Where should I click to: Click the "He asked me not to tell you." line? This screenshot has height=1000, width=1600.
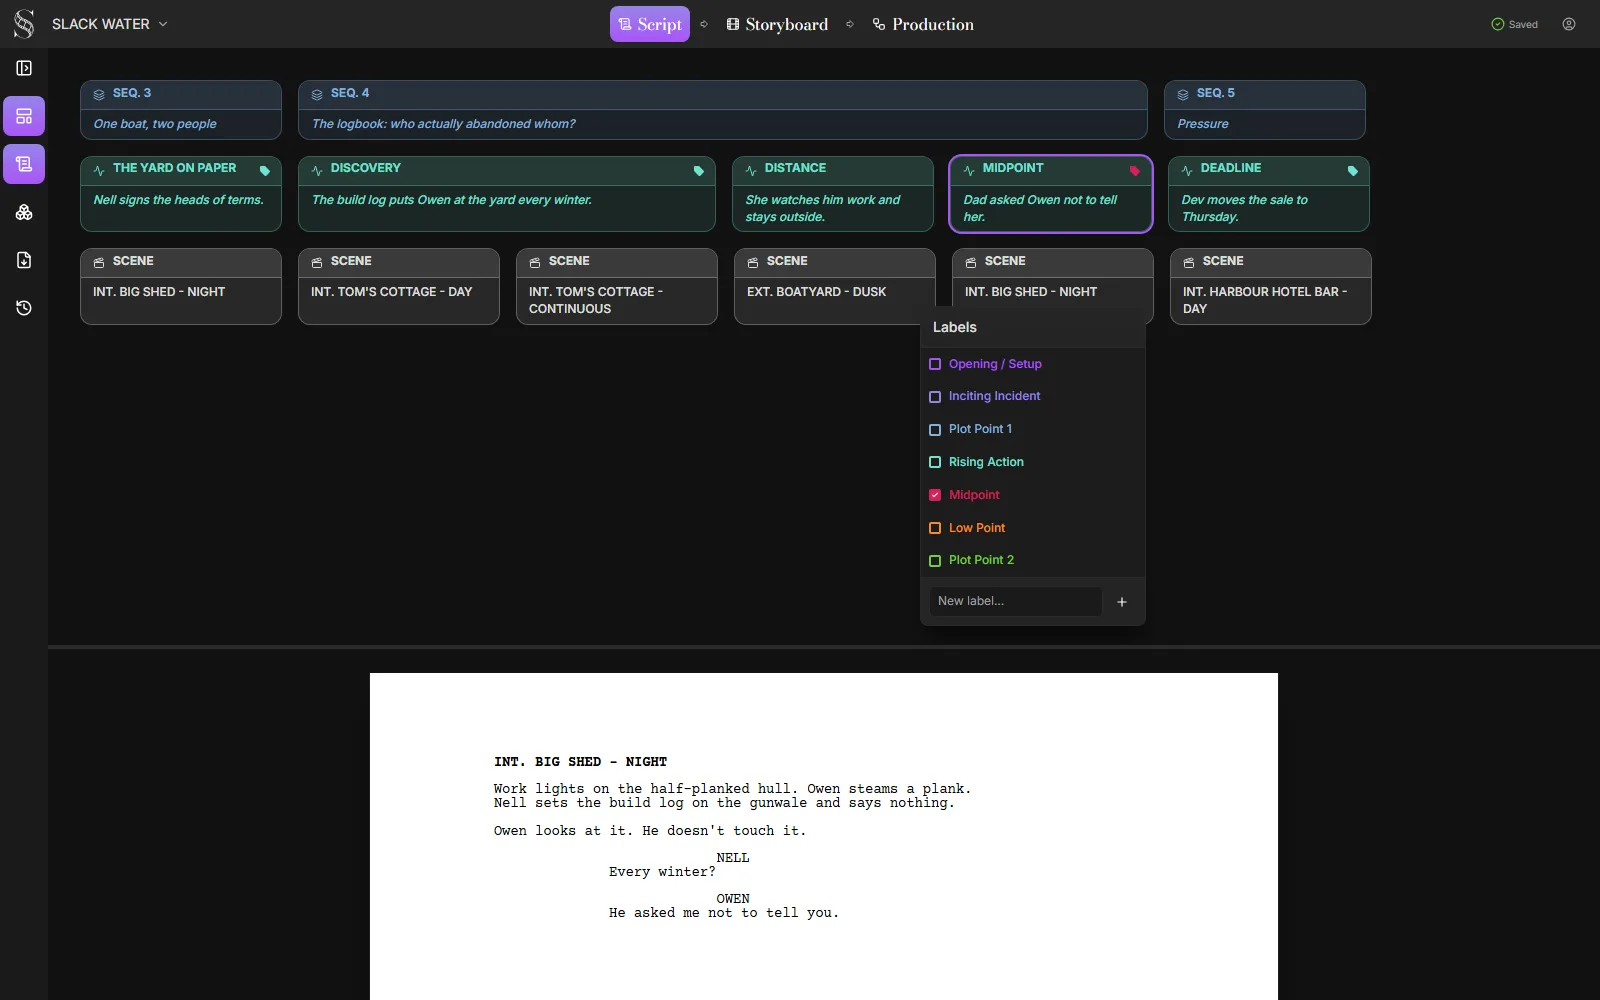tap(724, 913)
